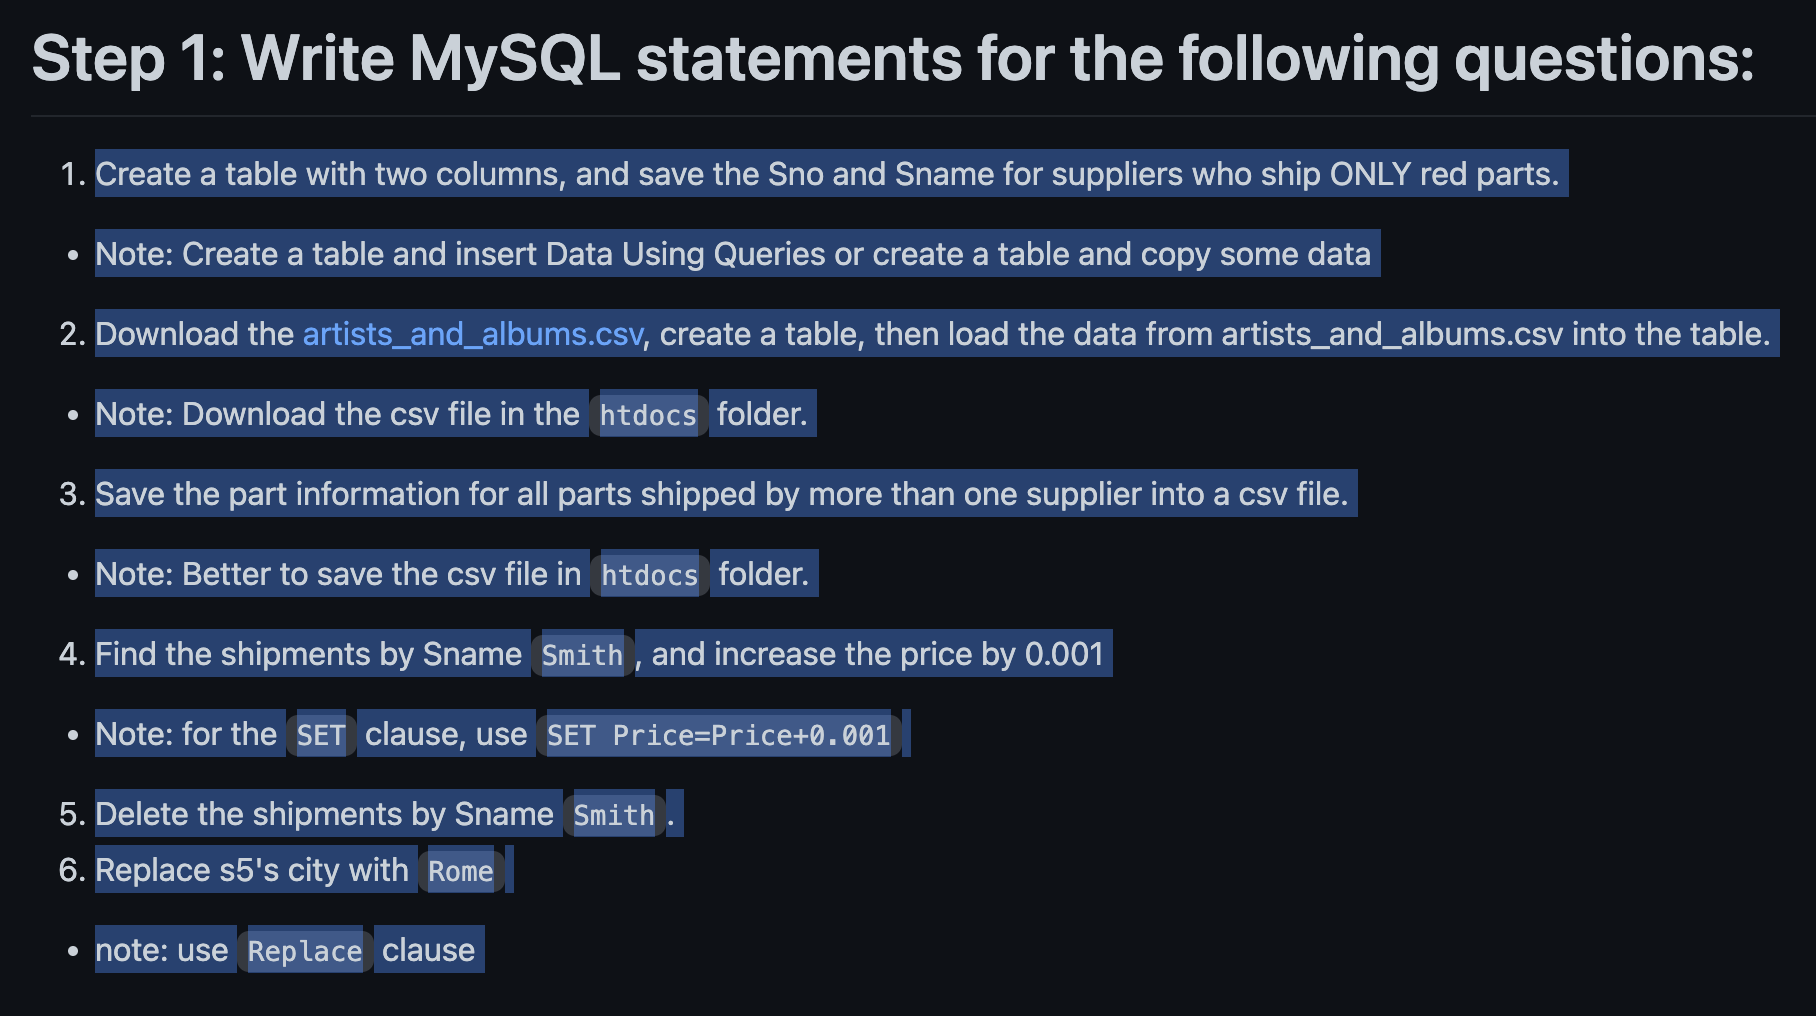This screenshot has height=1016, width=1816.
Task: Click the Step 1 heading text
Action: click(x=893, y=58)
